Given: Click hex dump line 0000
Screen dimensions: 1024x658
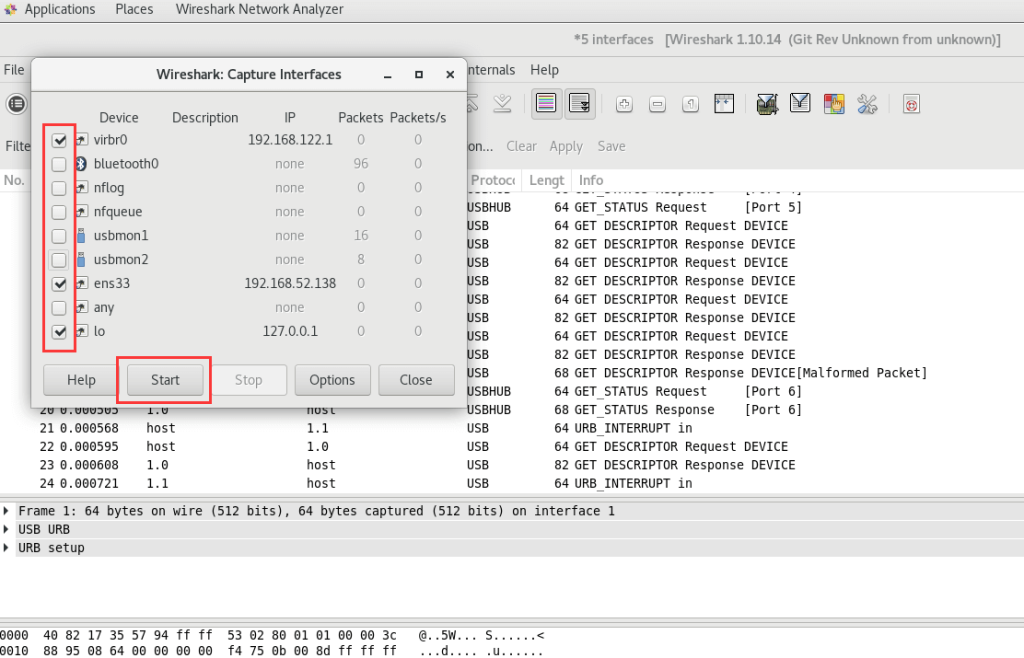Looking at the screenshot, I should pyautogui.click(x=272, y=635).
